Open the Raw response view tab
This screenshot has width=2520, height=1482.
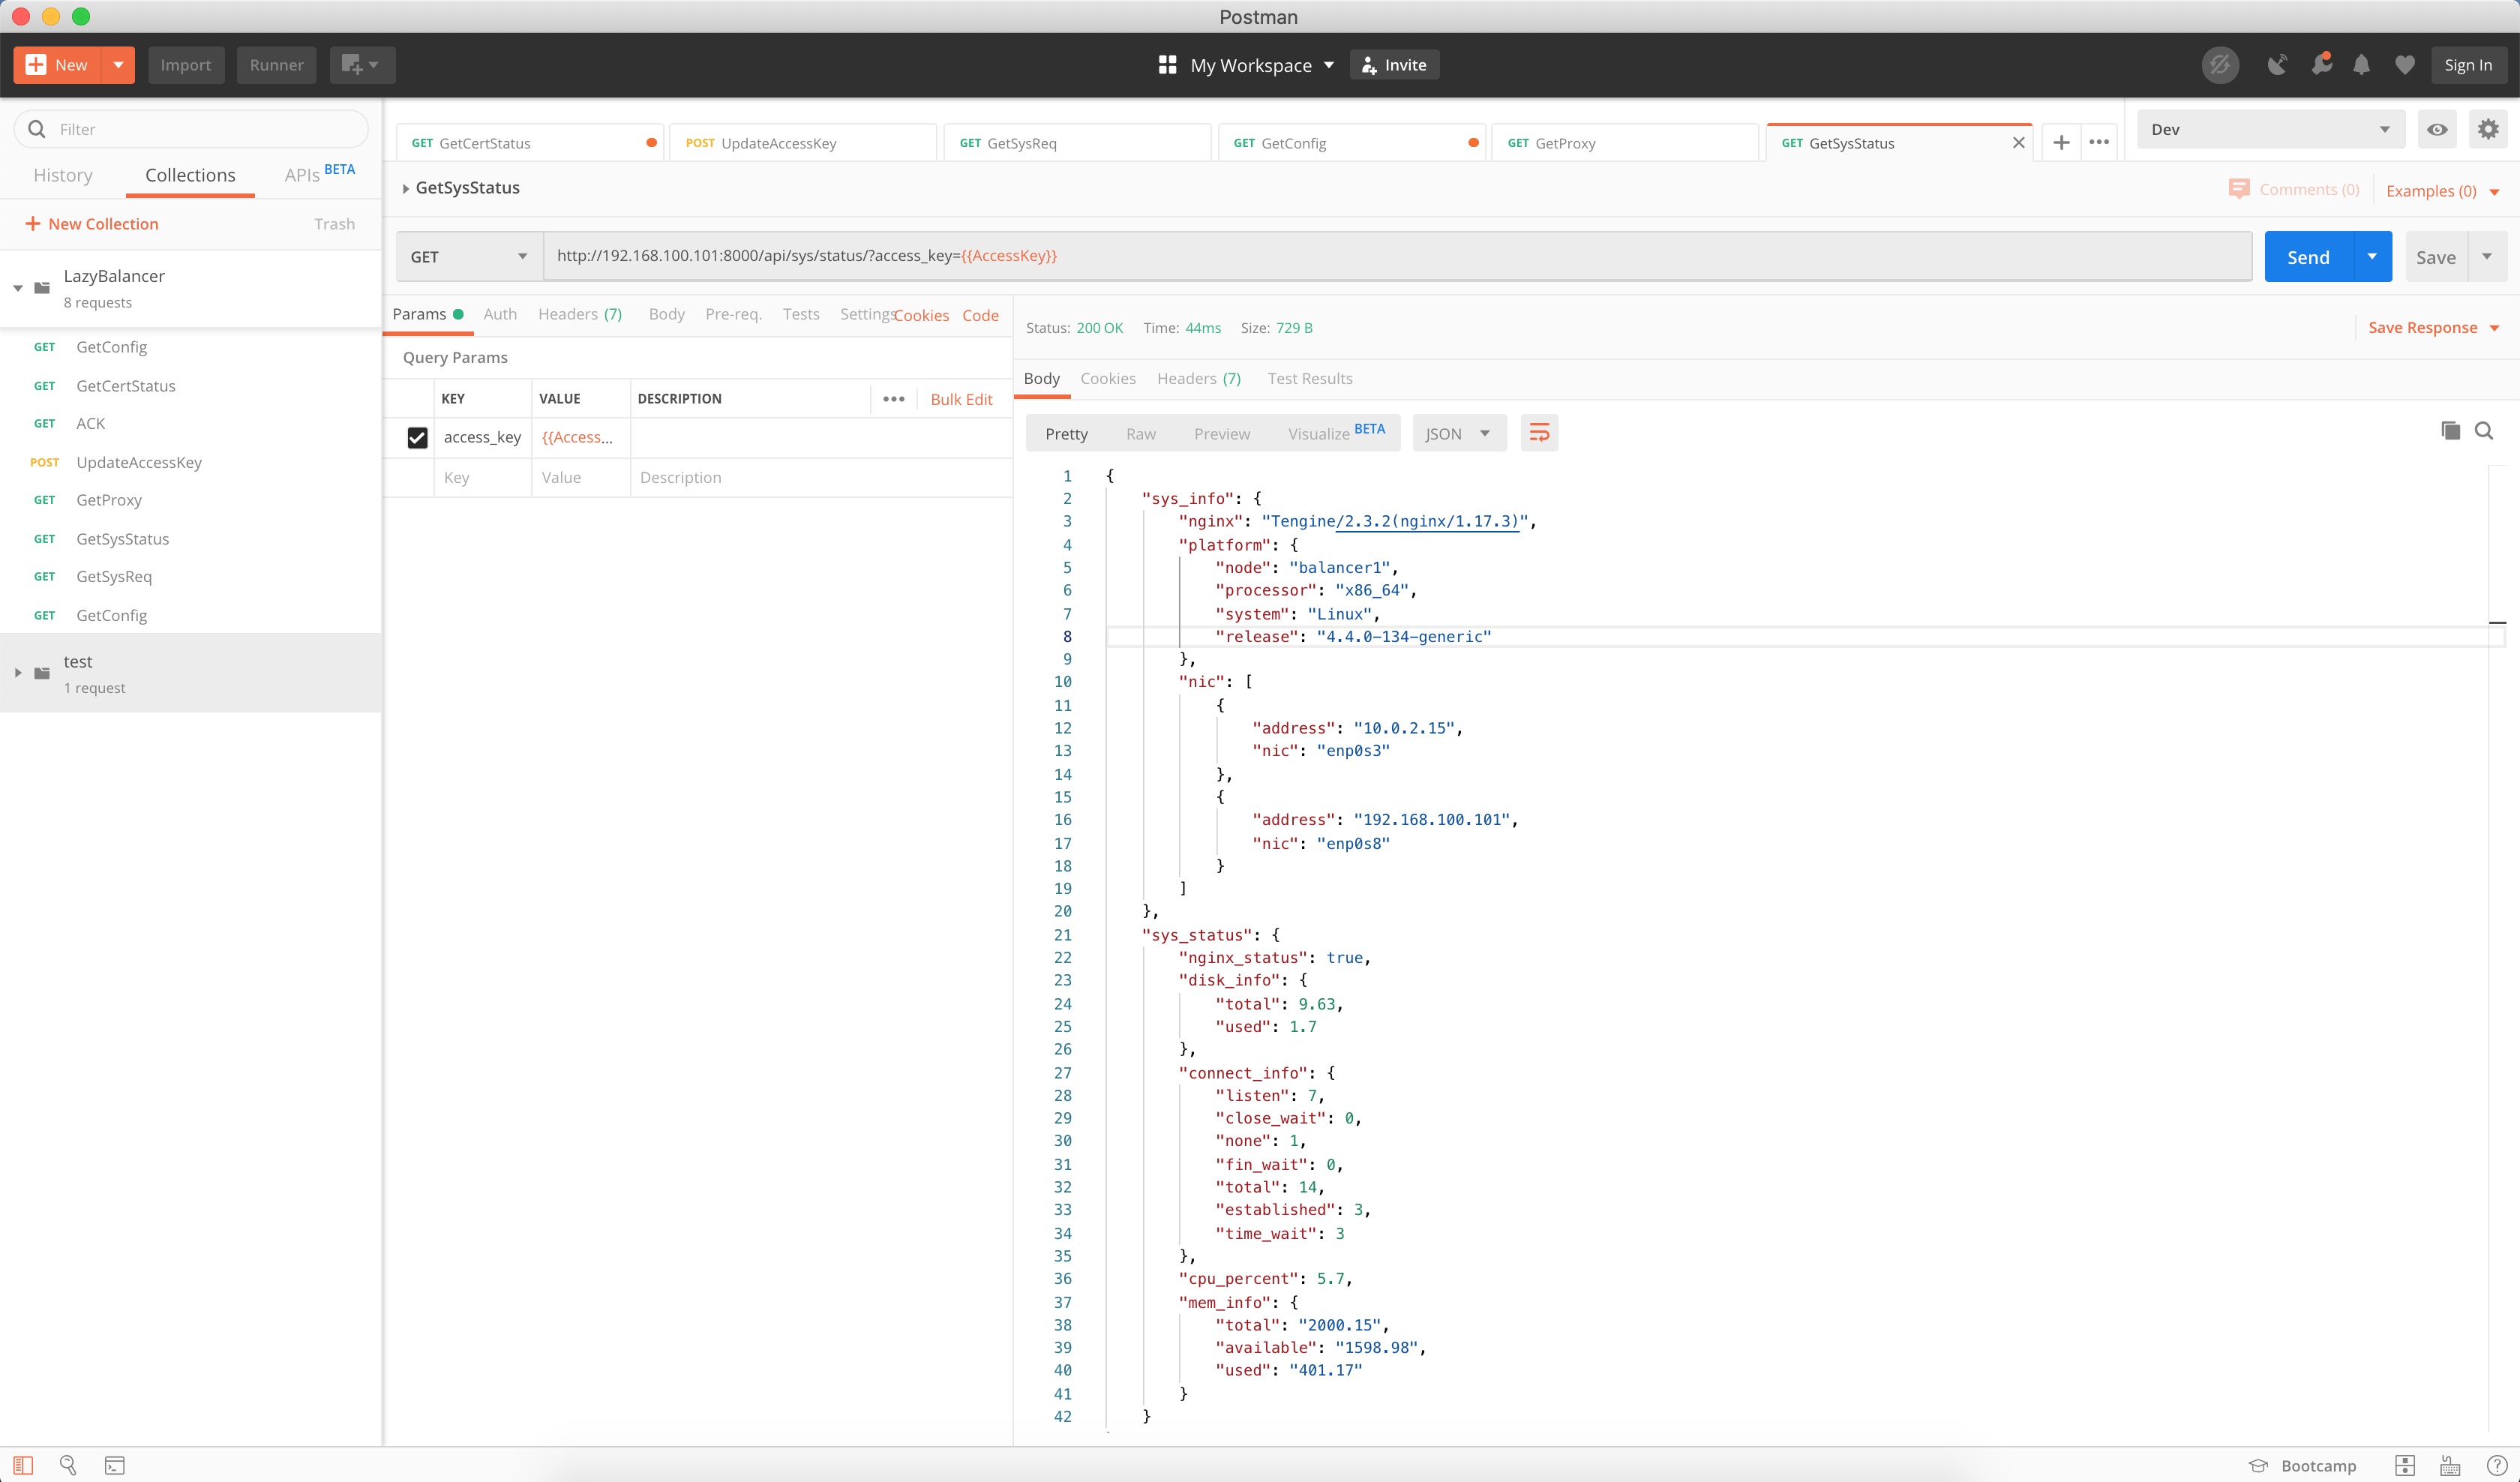pos(1140,434)
